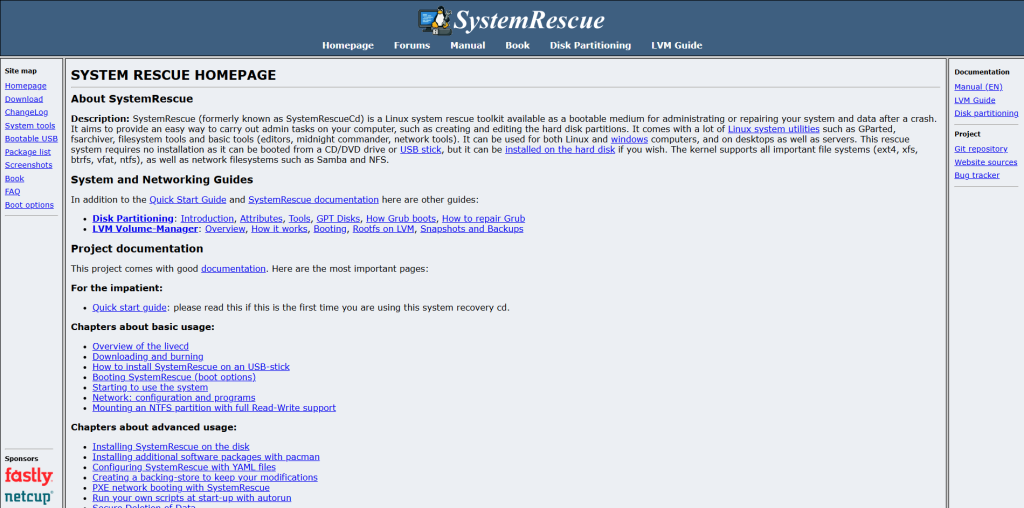Viewport: 1024px width, 508px height.
Task: Go to the Download page in site map
Action: pos(24,99)
